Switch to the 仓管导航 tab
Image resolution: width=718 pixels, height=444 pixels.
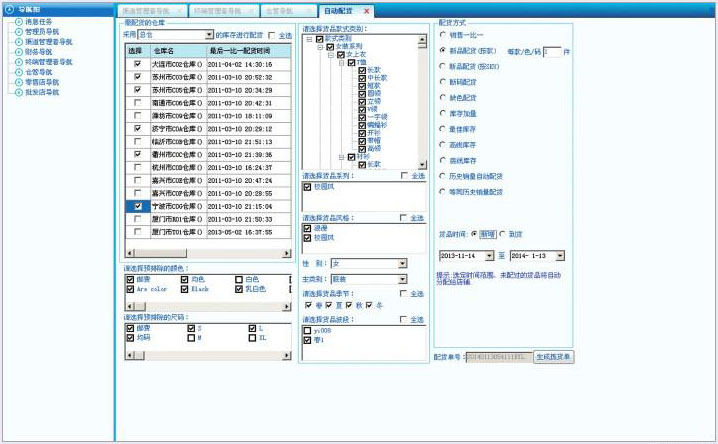tap(288, 11)
